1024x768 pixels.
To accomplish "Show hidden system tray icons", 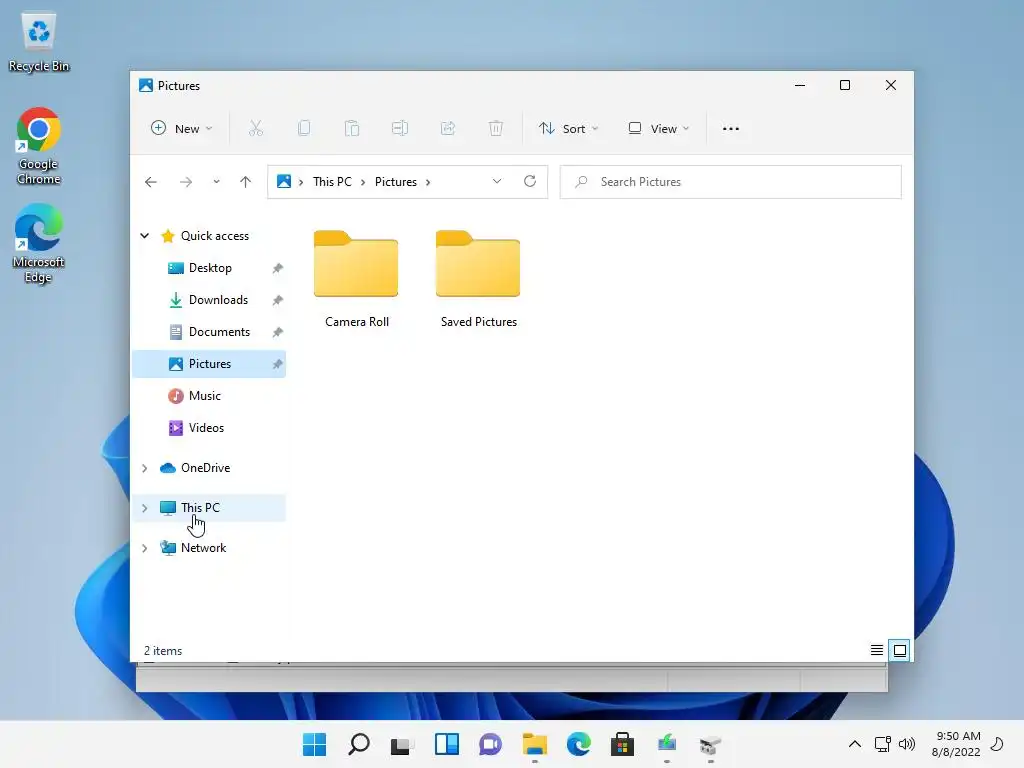I will click(854, 744).
